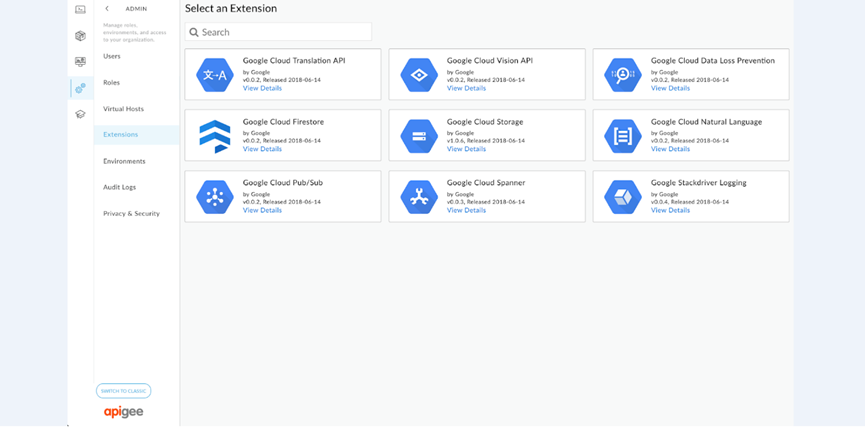View Details for Google Stackdriver Logging
This screenshot has width=865, height=427.
coord(670,210)
